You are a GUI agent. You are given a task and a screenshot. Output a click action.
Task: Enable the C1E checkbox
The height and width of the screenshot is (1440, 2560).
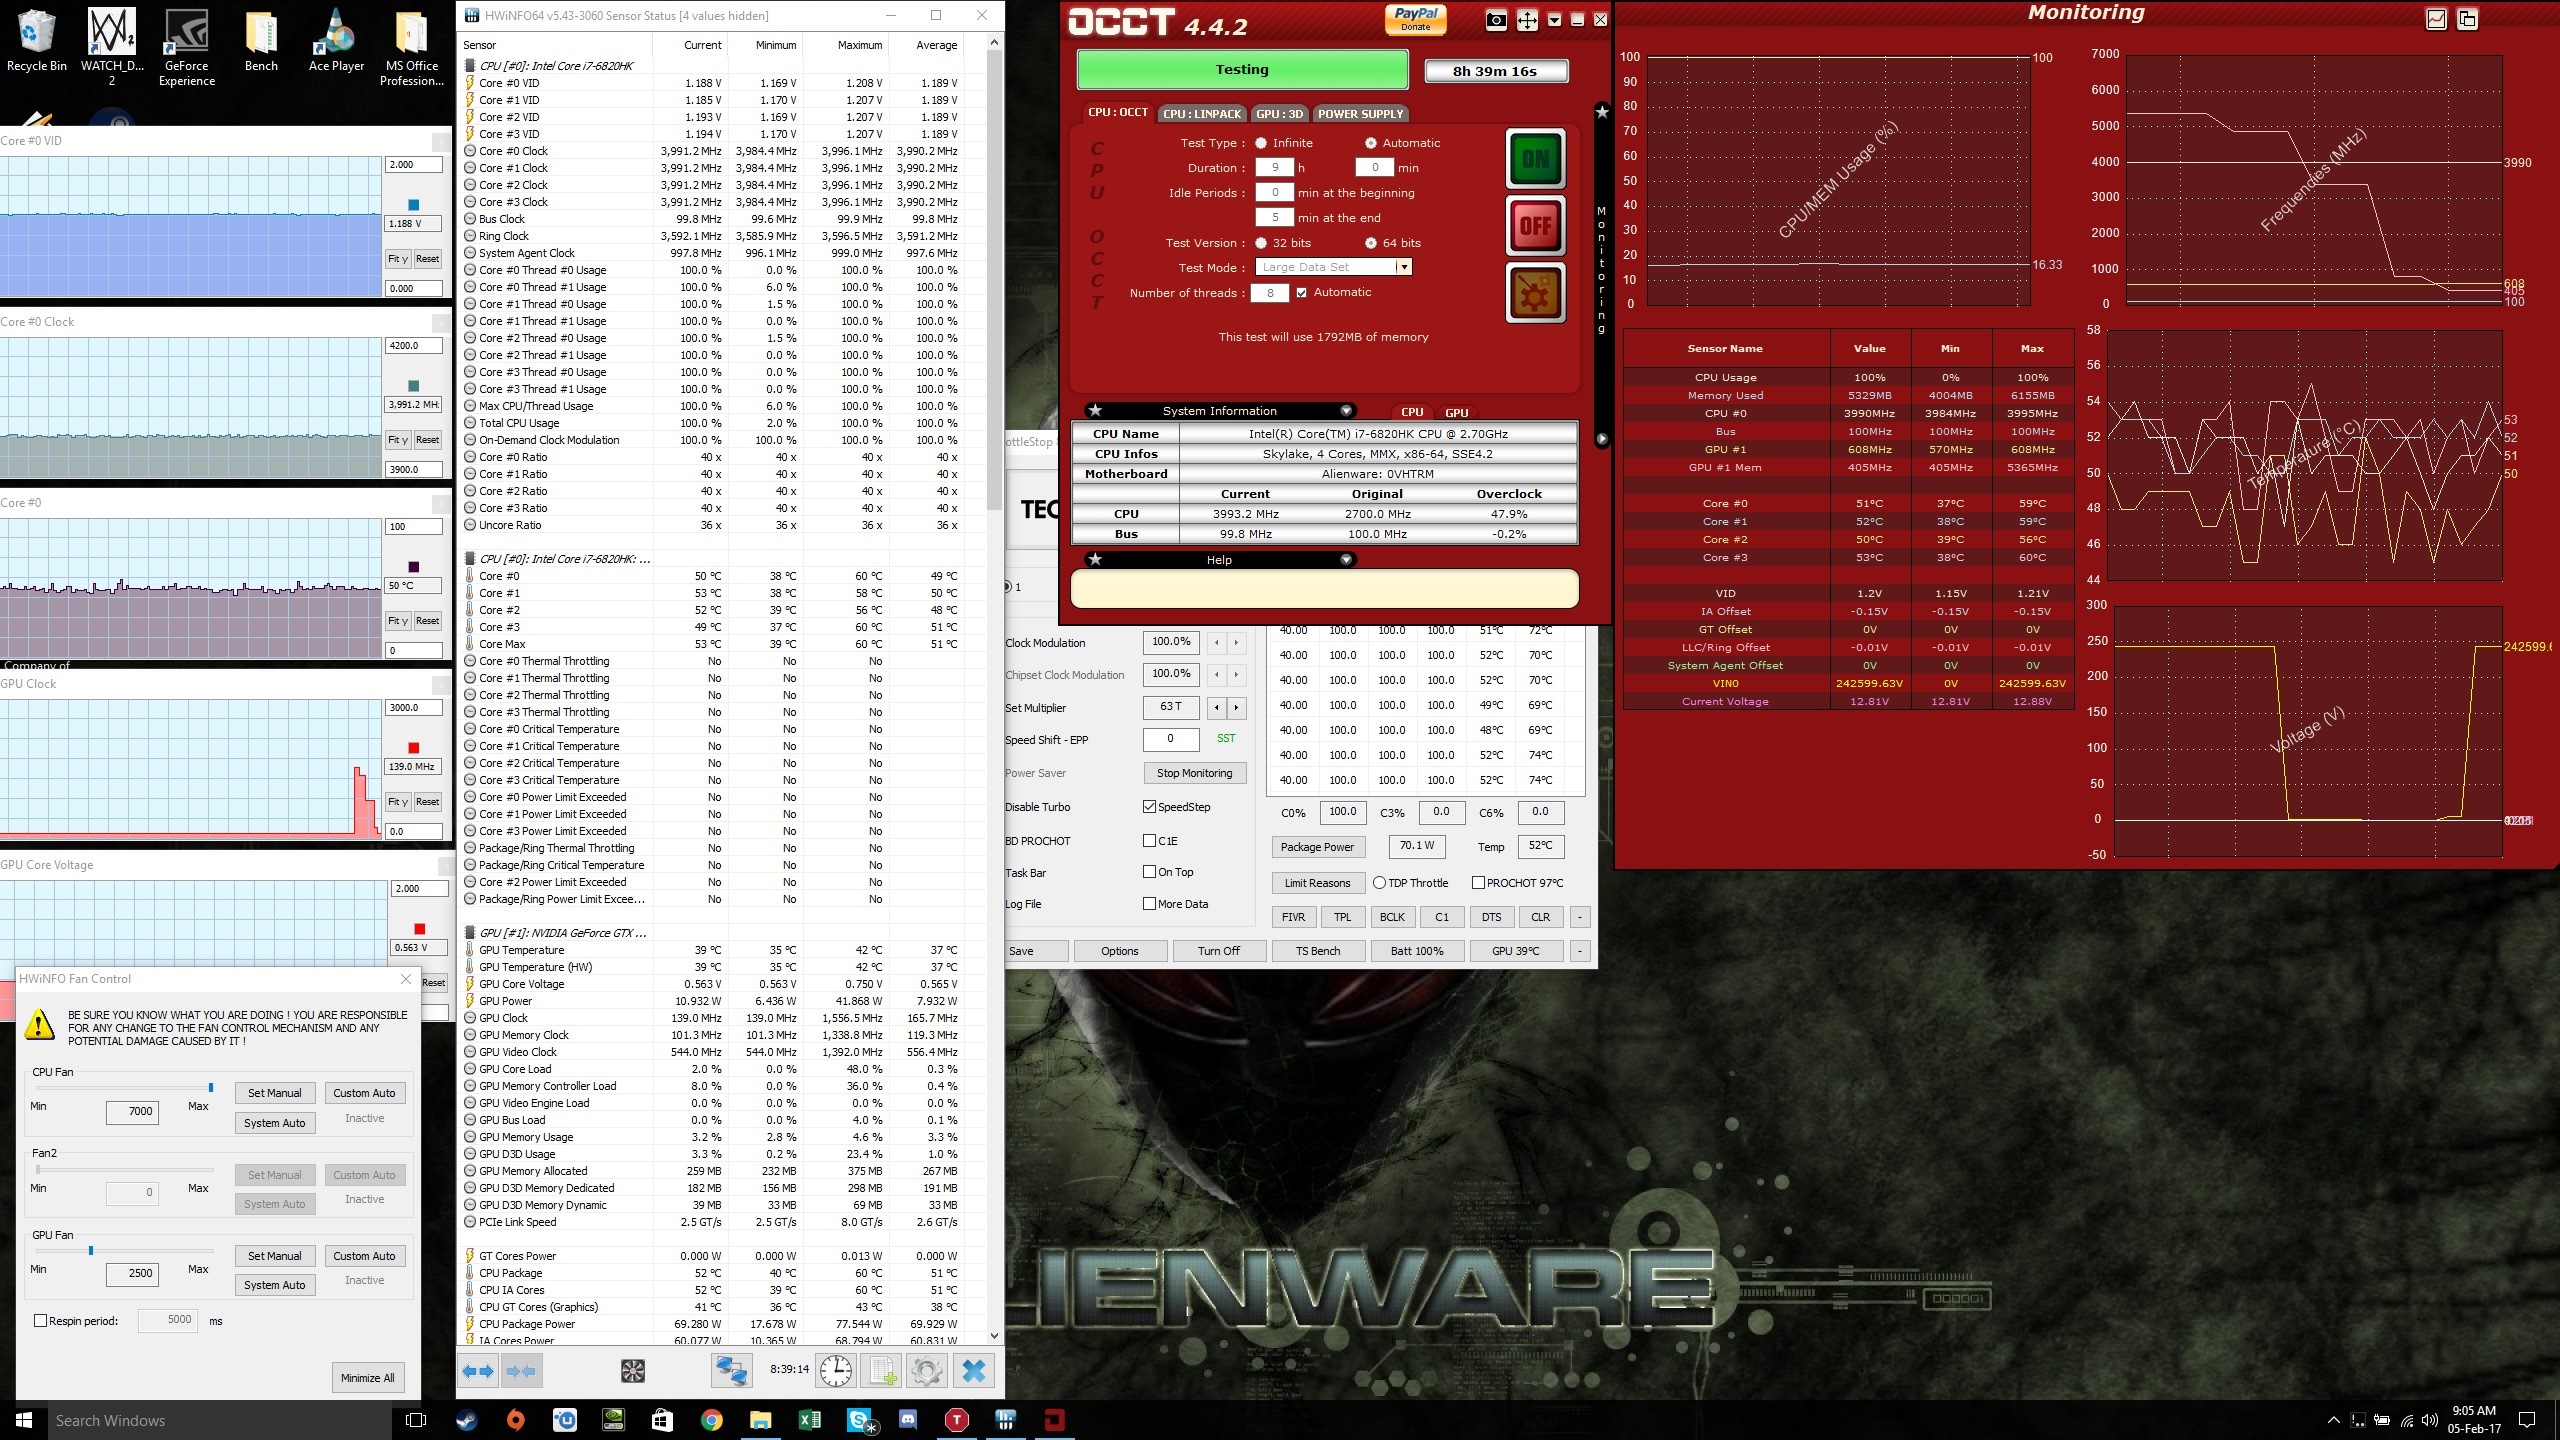pyautogui.click(x=1150, y=841)
